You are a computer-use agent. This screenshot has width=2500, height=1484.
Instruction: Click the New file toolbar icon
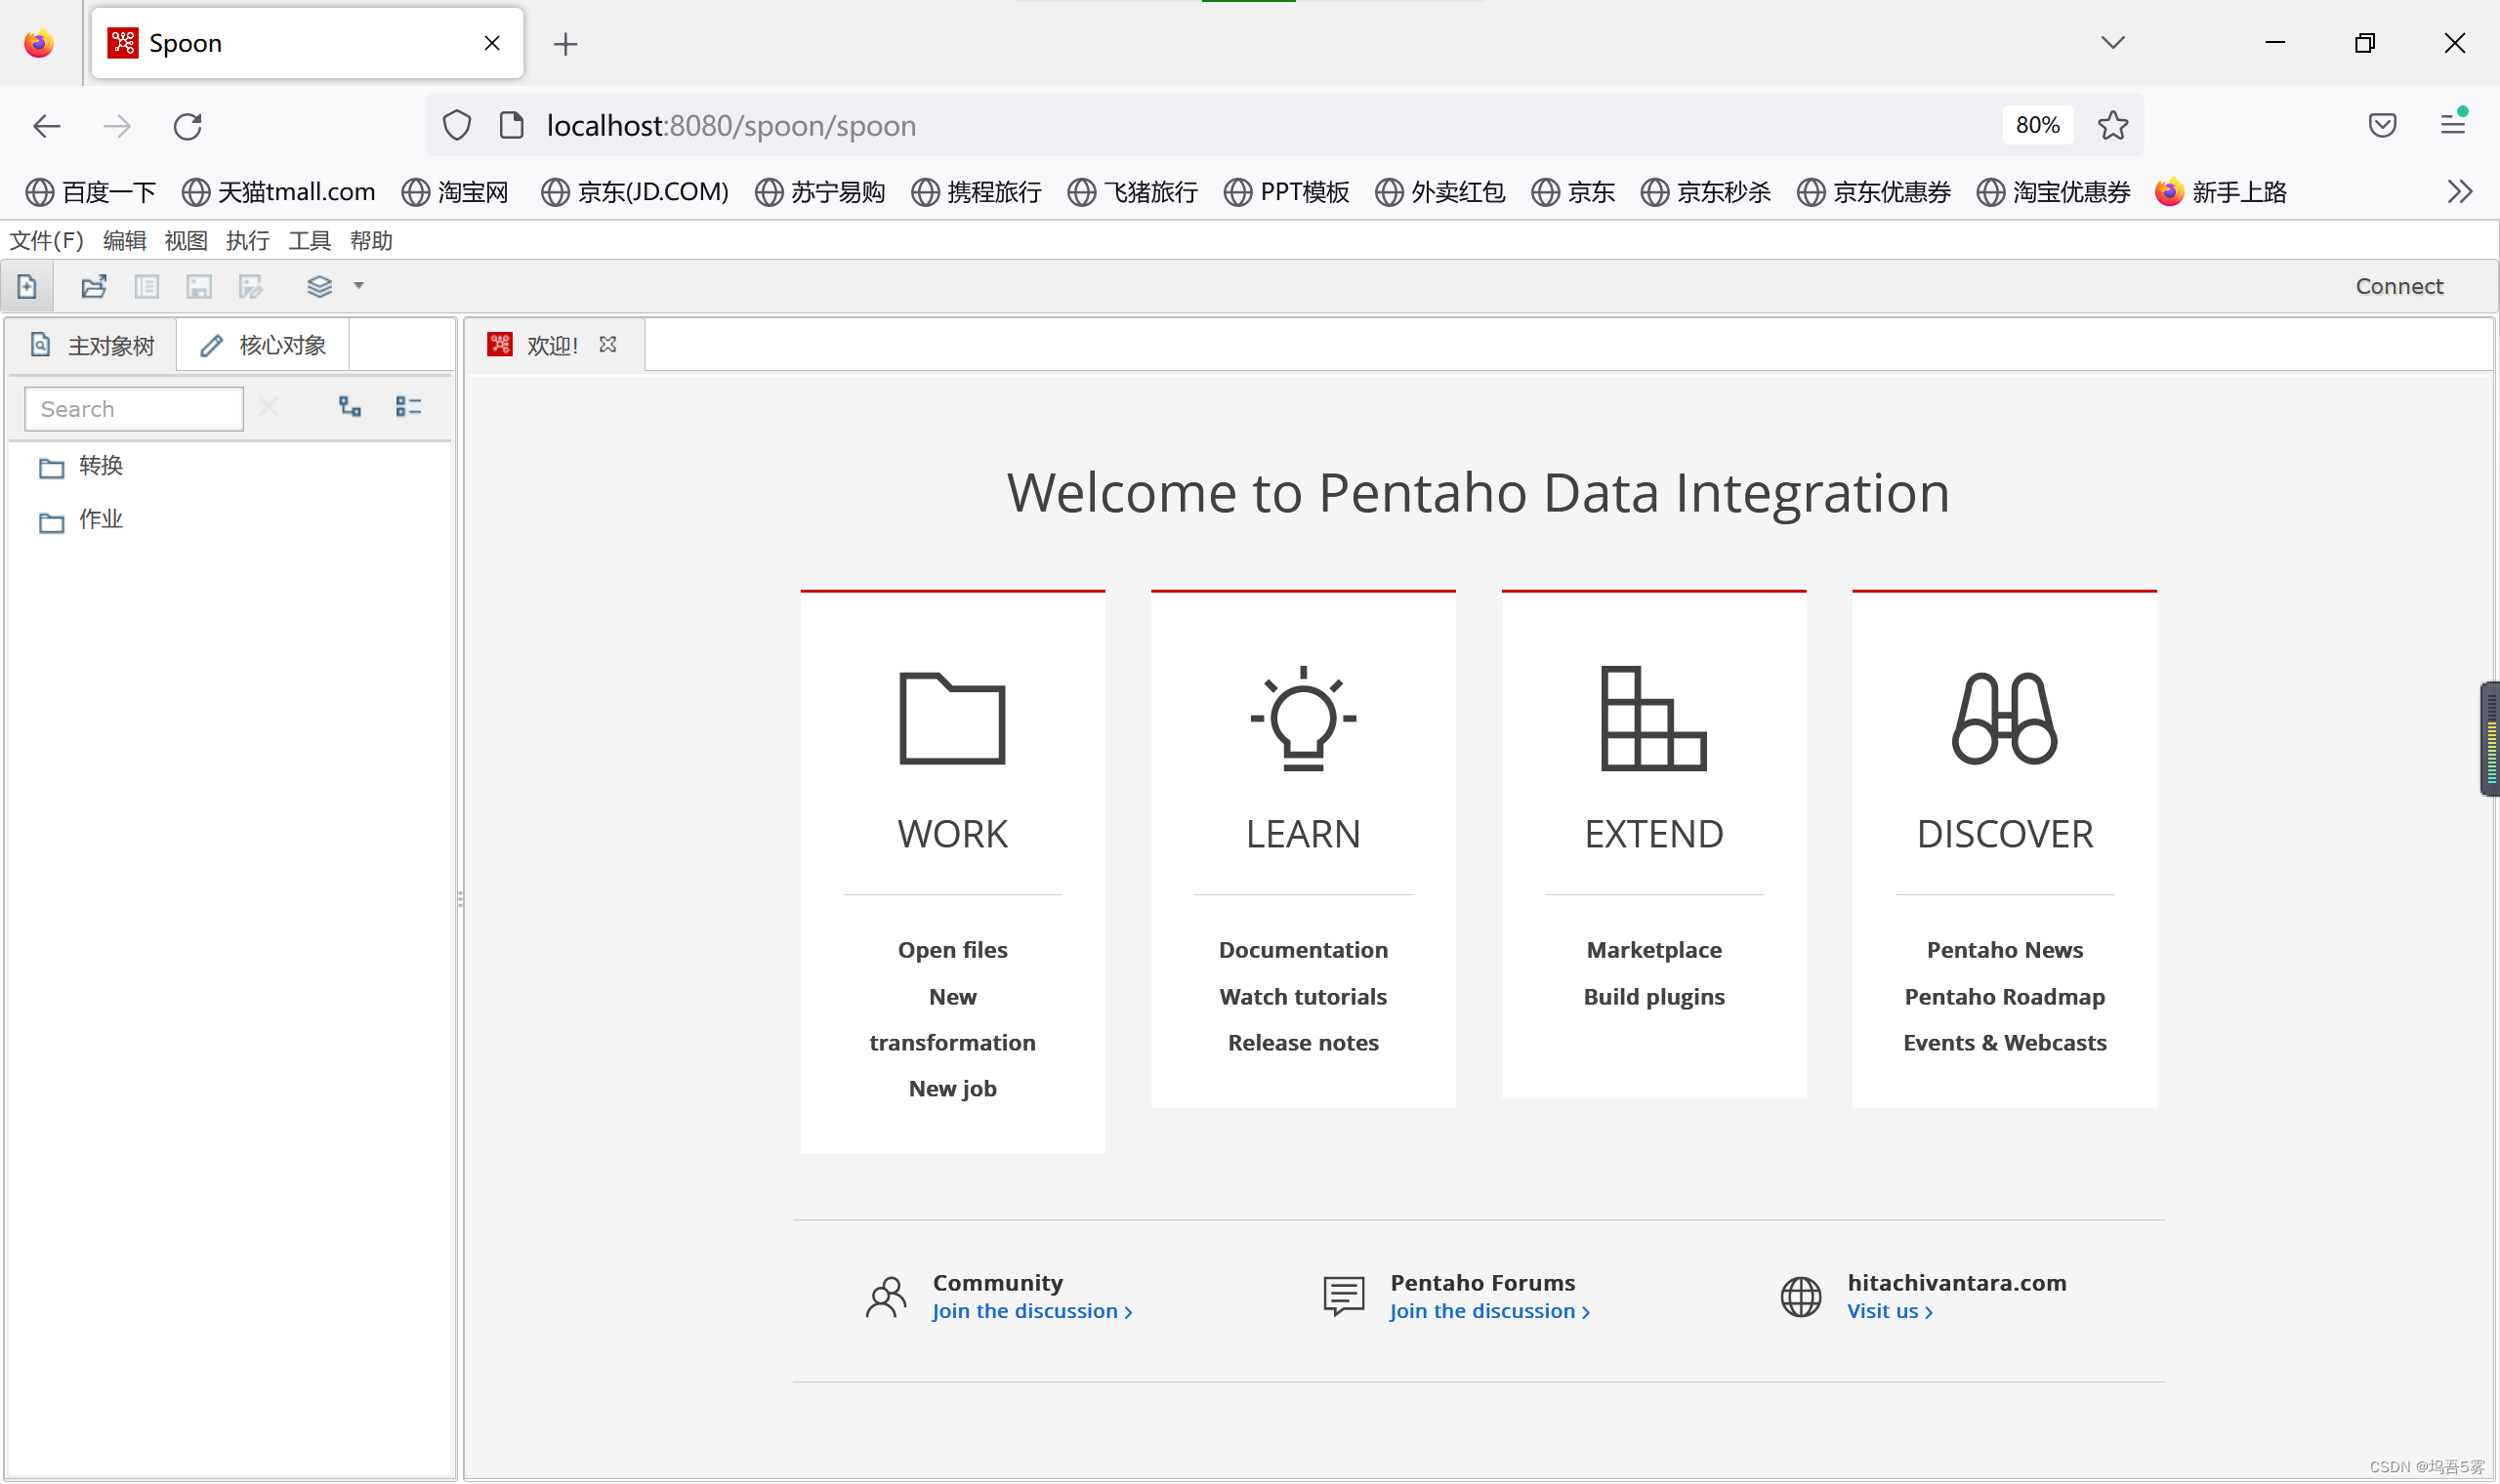click(x=27, y=287)
